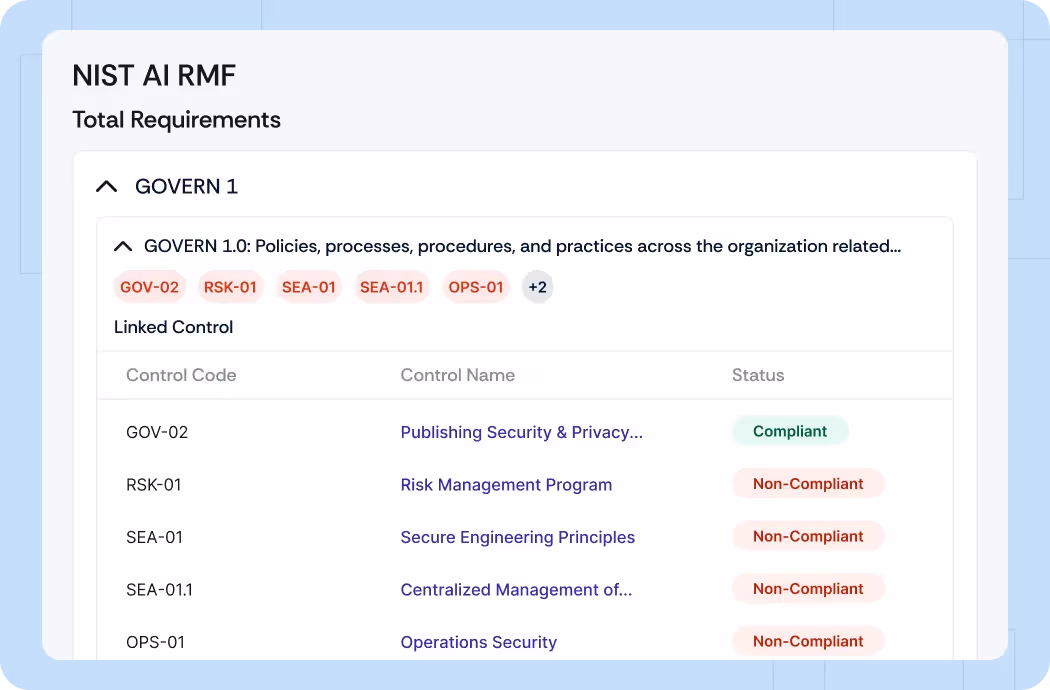Open Publishing Security & Privacy control link
Screen dimensions: 1050x690
pos(522,432)
